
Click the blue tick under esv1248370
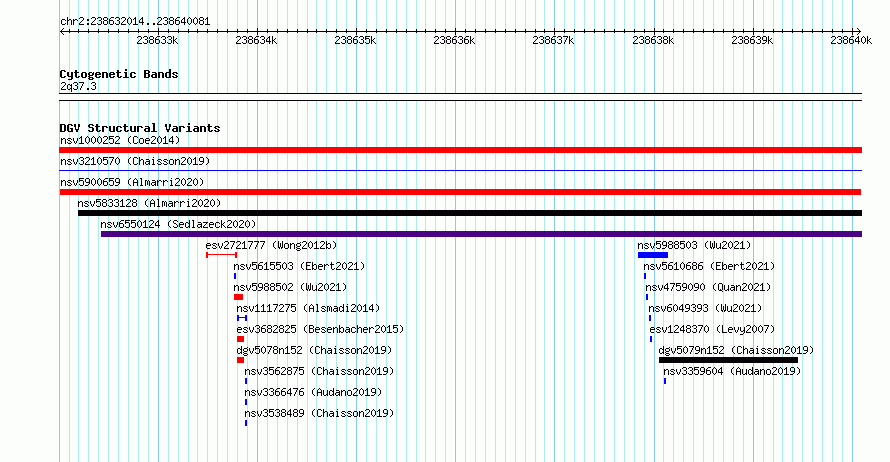(x=651, y=339)
